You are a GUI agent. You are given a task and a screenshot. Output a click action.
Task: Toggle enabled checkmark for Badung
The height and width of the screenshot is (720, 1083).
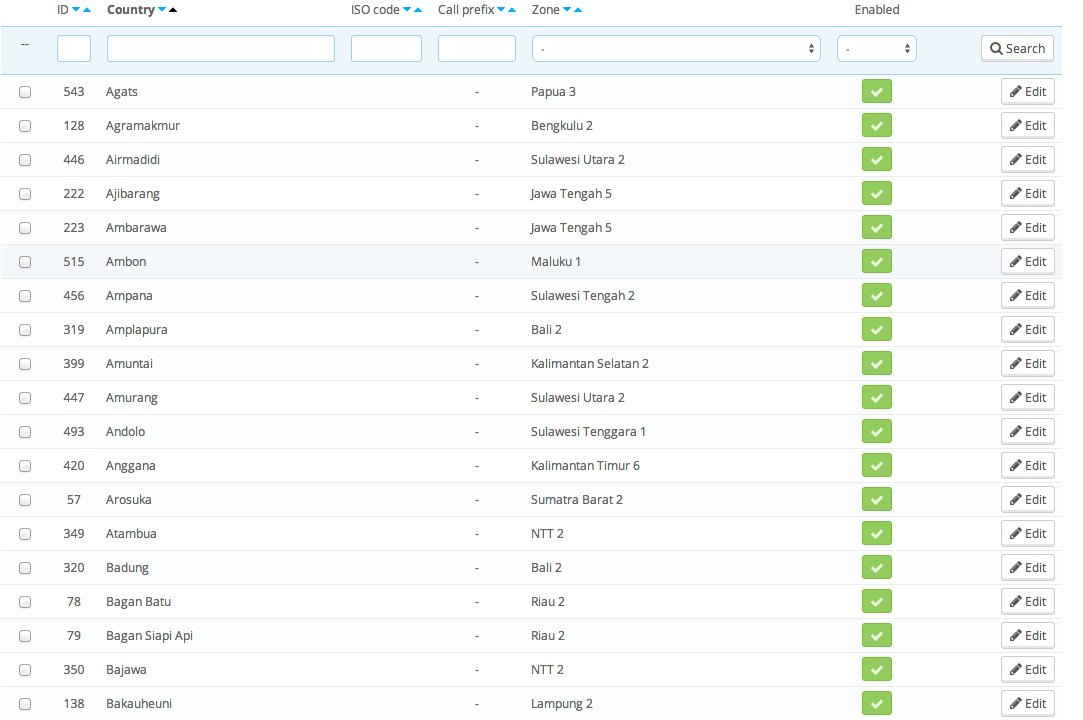point(876,567)
